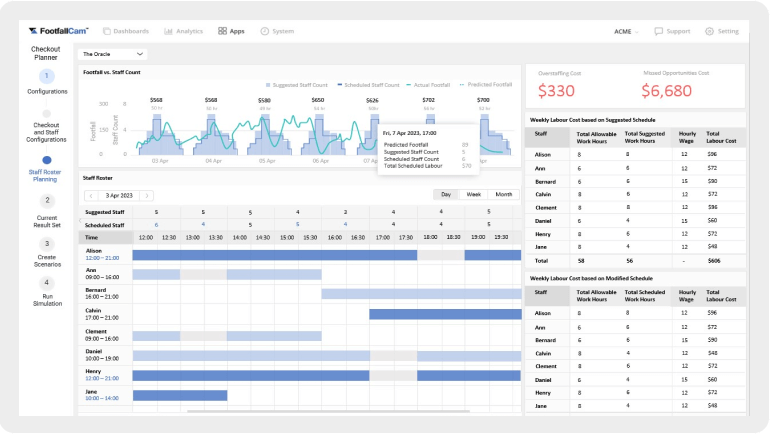The width and height of the screenshot is (770, 434).
Task: Click Jane's shift bar in roster
Action: coord(180,395)
